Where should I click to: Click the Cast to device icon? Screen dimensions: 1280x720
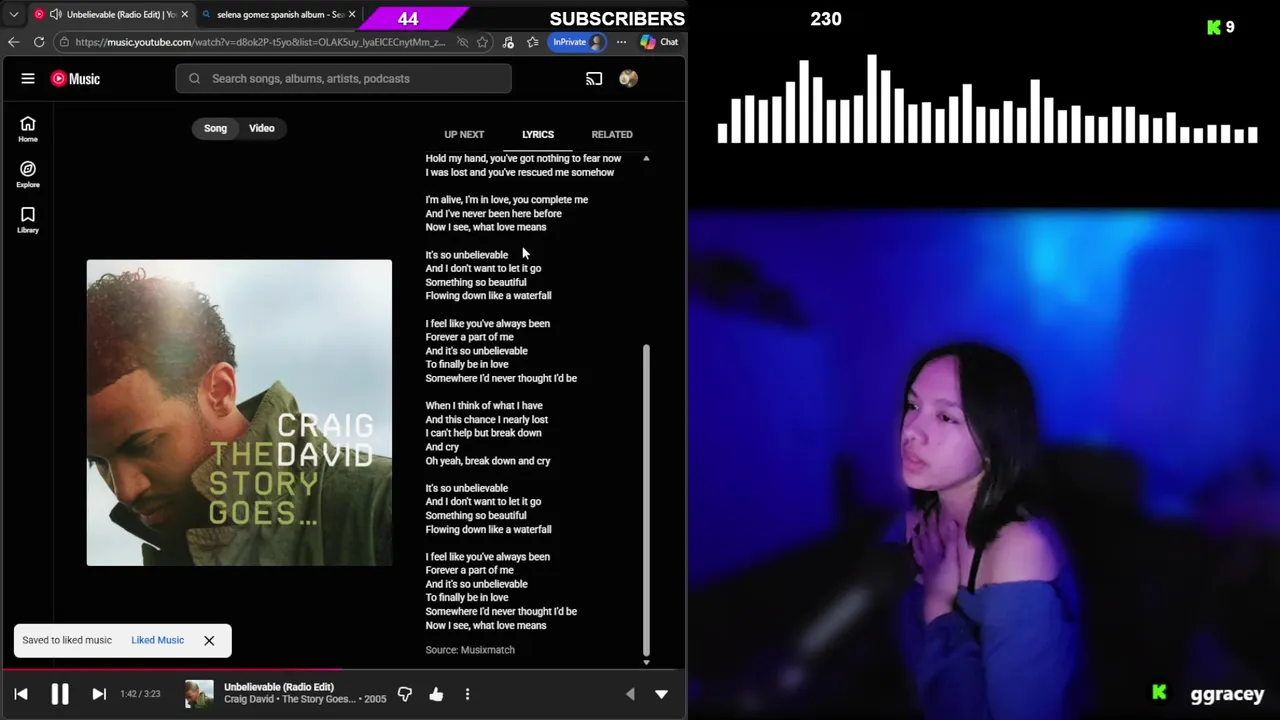(594, 79)
